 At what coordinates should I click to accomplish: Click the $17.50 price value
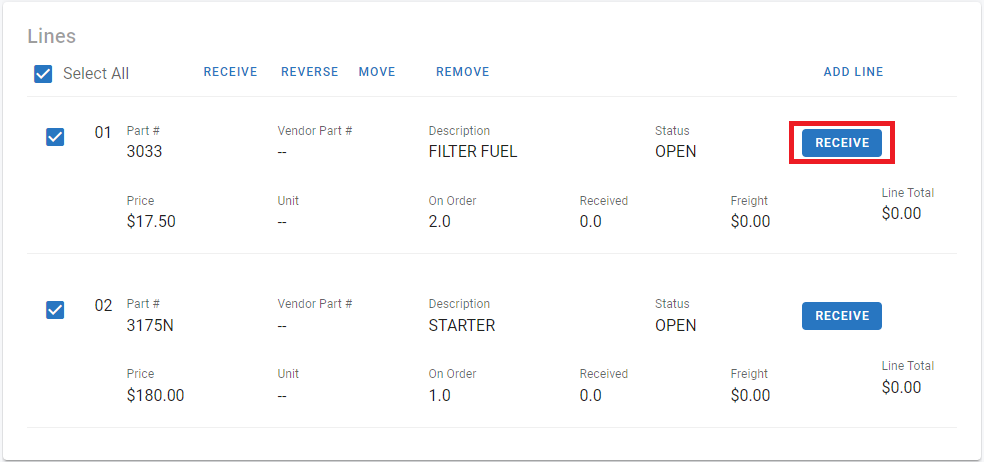(151, 221)
